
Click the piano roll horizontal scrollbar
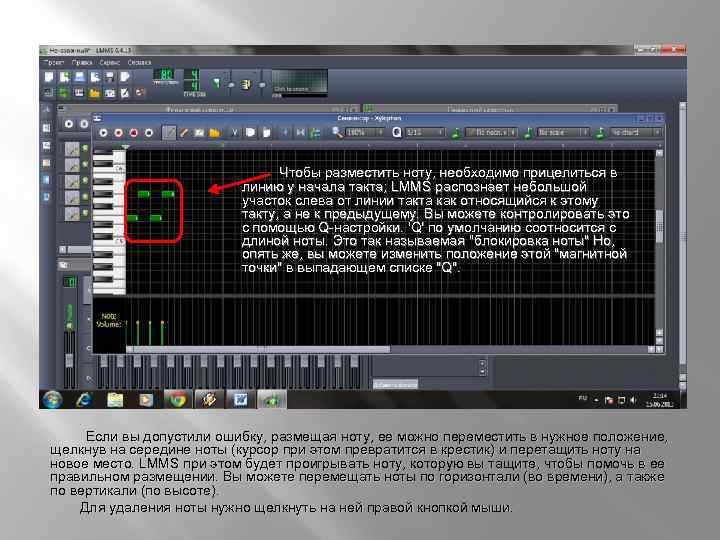(x=259, y=349)
